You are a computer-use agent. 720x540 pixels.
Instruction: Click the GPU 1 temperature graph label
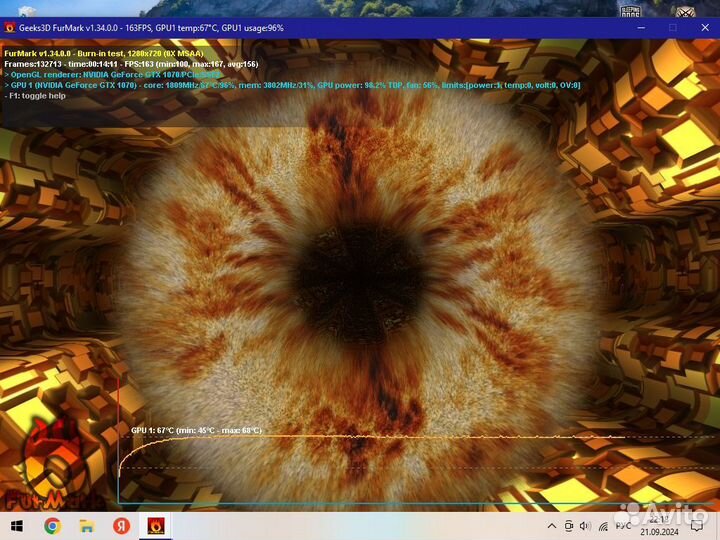pos(196,430)
